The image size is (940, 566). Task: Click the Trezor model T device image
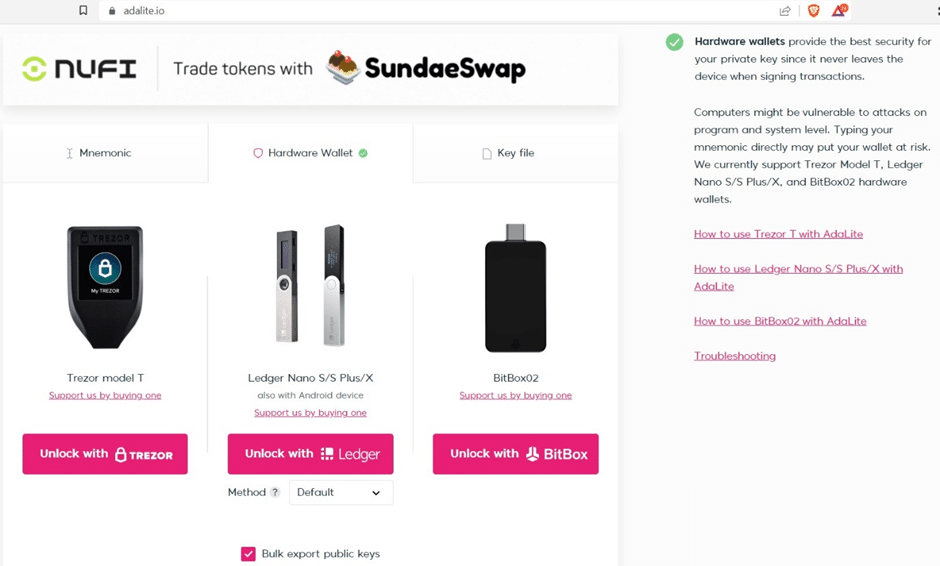pos(105,287)
